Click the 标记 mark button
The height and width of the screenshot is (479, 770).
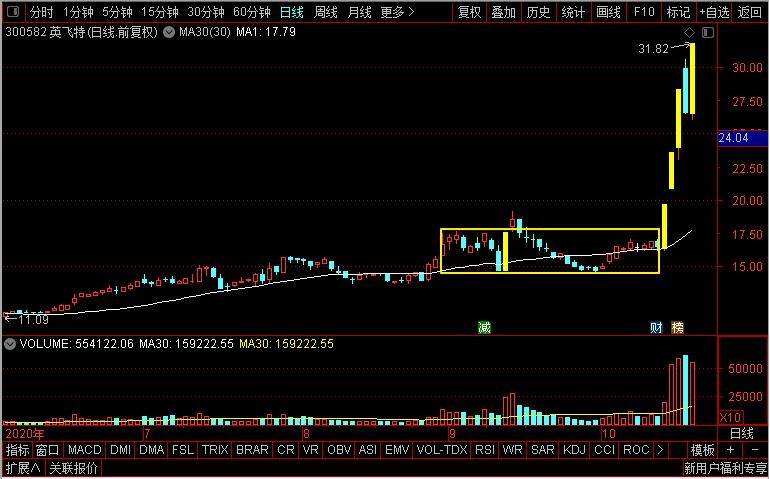click(679, 12)
